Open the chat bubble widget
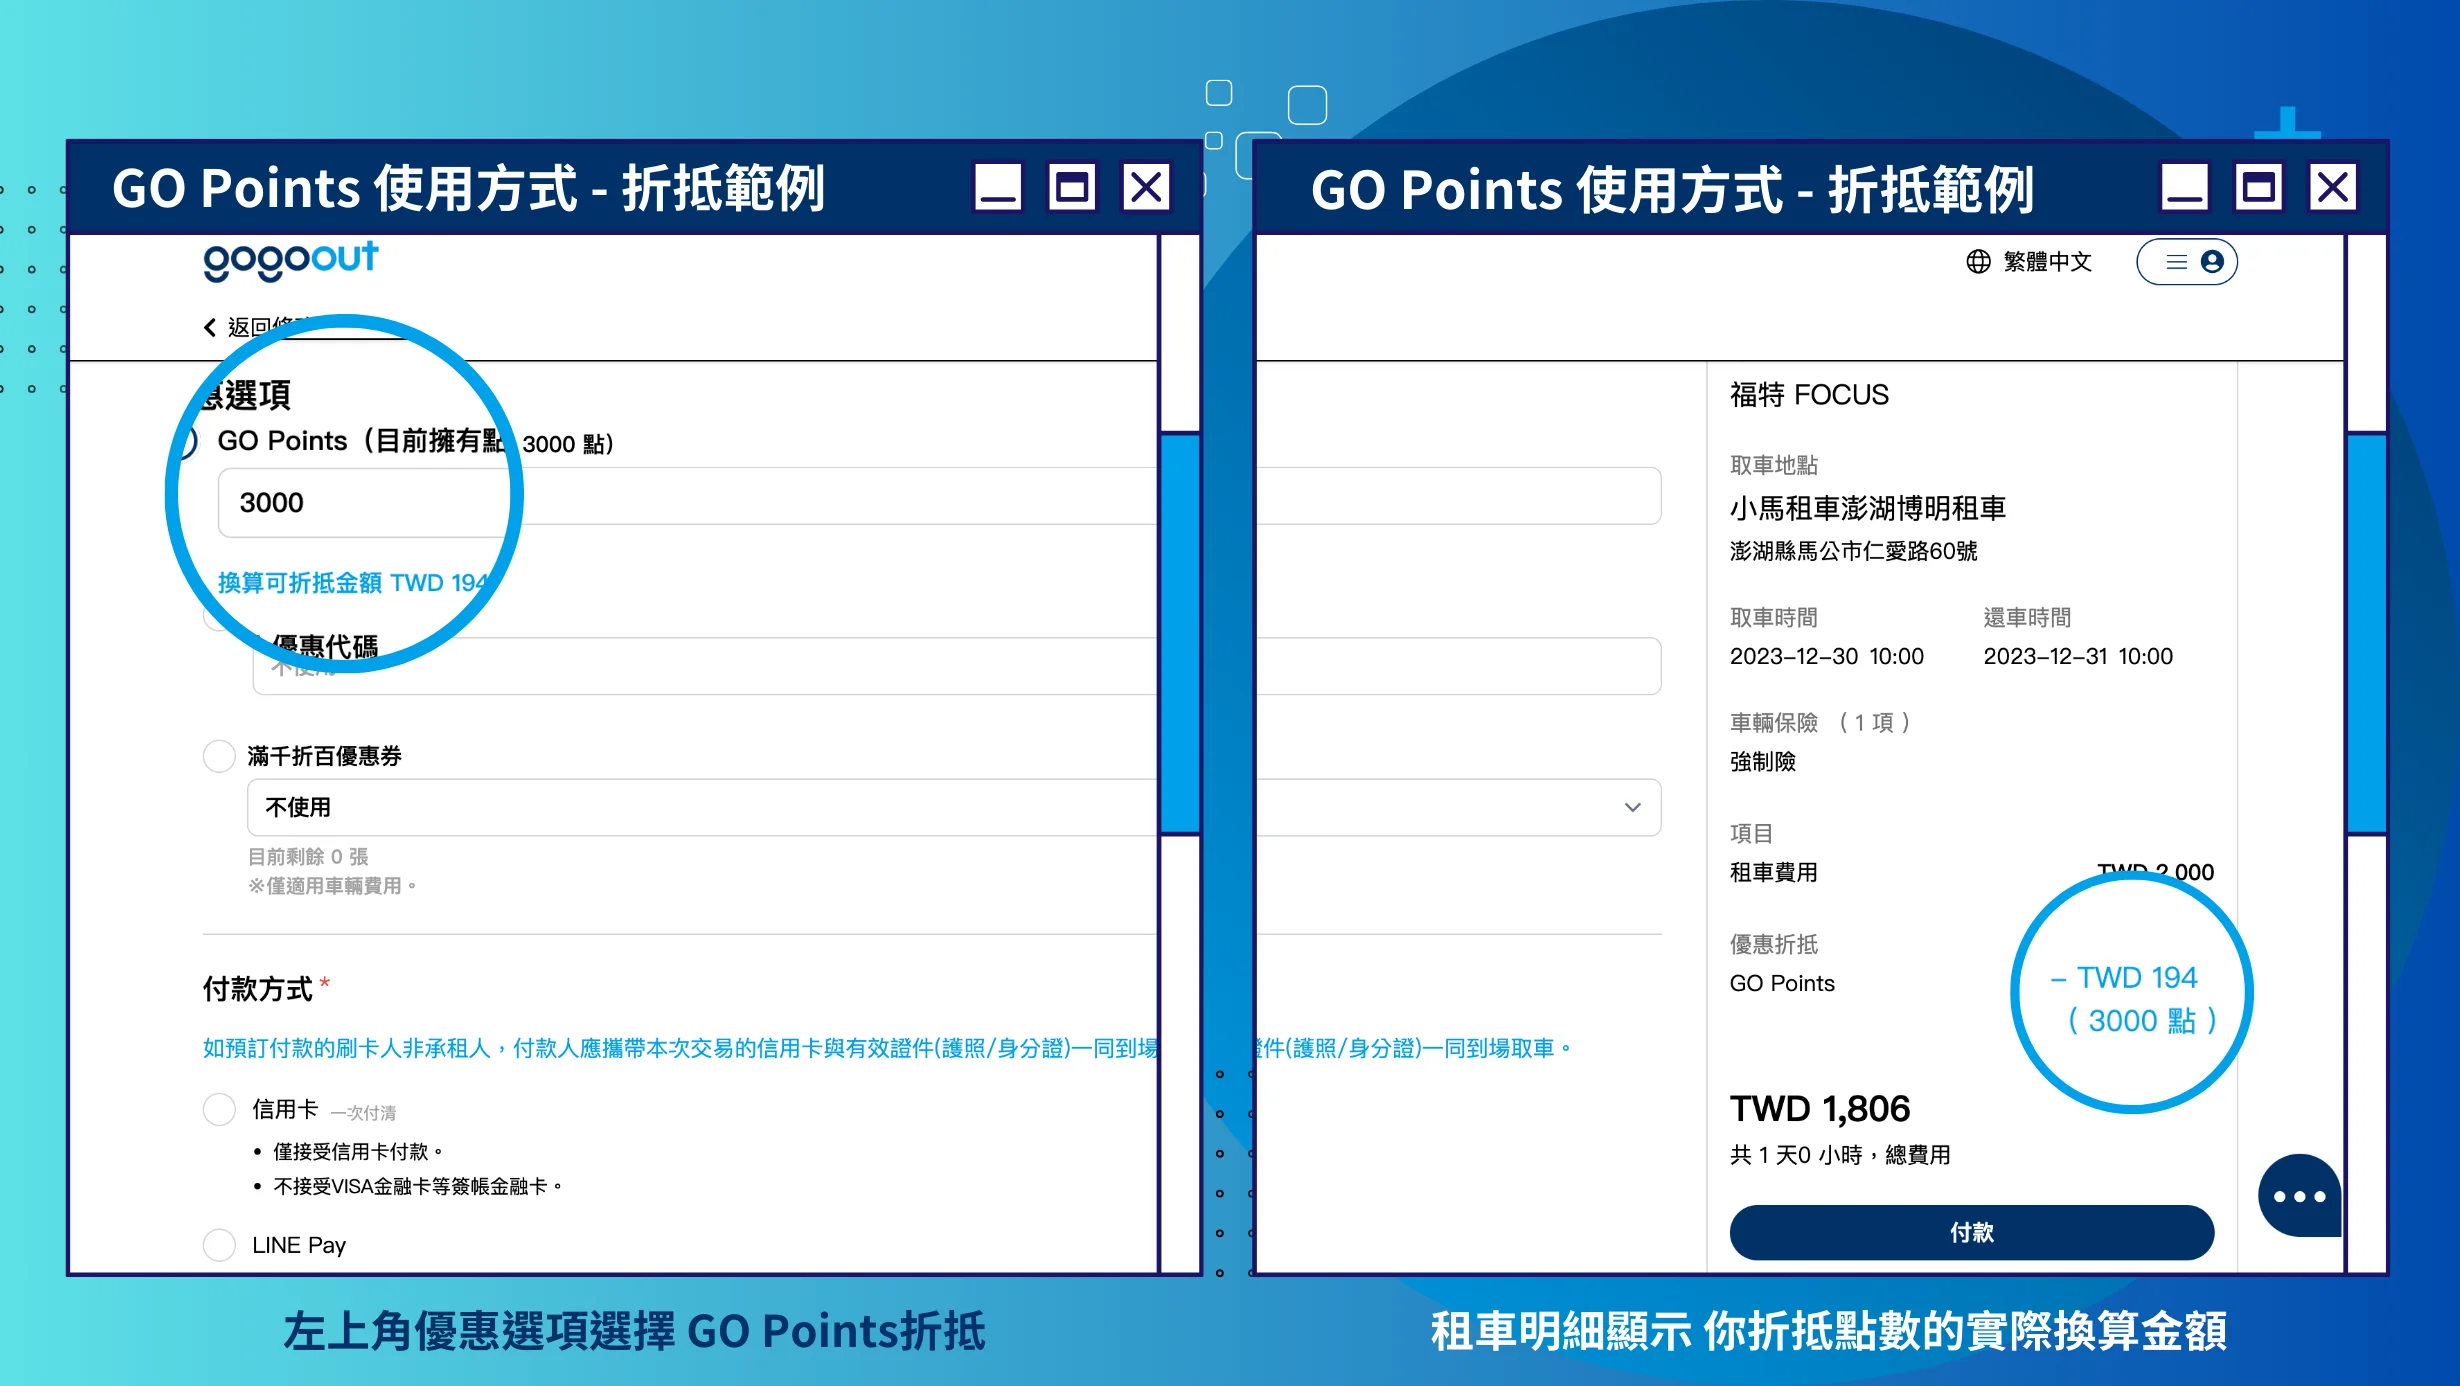Screen dimensions: 2460x1386 2299,1196
